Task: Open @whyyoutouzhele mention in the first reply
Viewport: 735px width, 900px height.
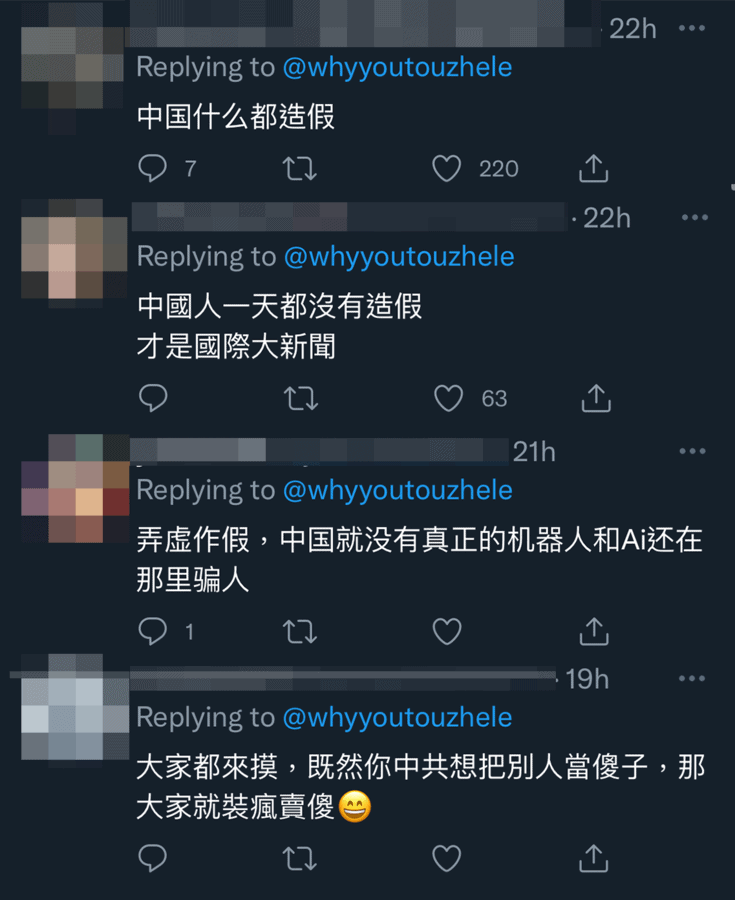Action: [398, 68]
